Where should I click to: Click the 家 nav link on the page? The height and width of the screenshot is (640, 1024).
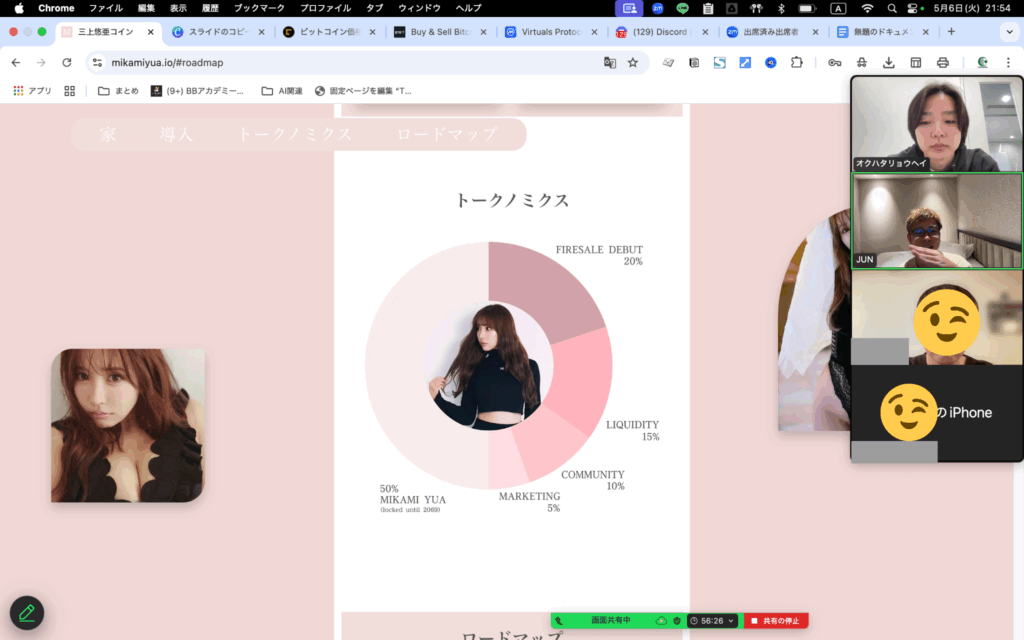[x=108, y=135]
